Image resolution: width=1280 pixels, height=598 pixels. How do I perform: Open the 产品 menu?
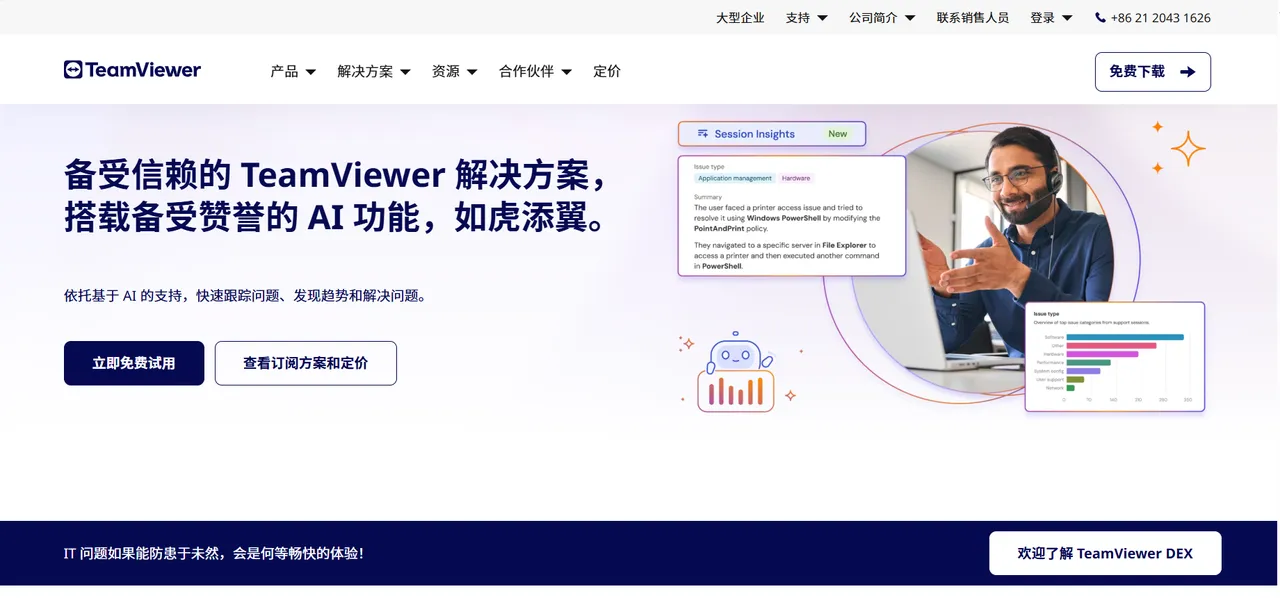pos(293,71)
